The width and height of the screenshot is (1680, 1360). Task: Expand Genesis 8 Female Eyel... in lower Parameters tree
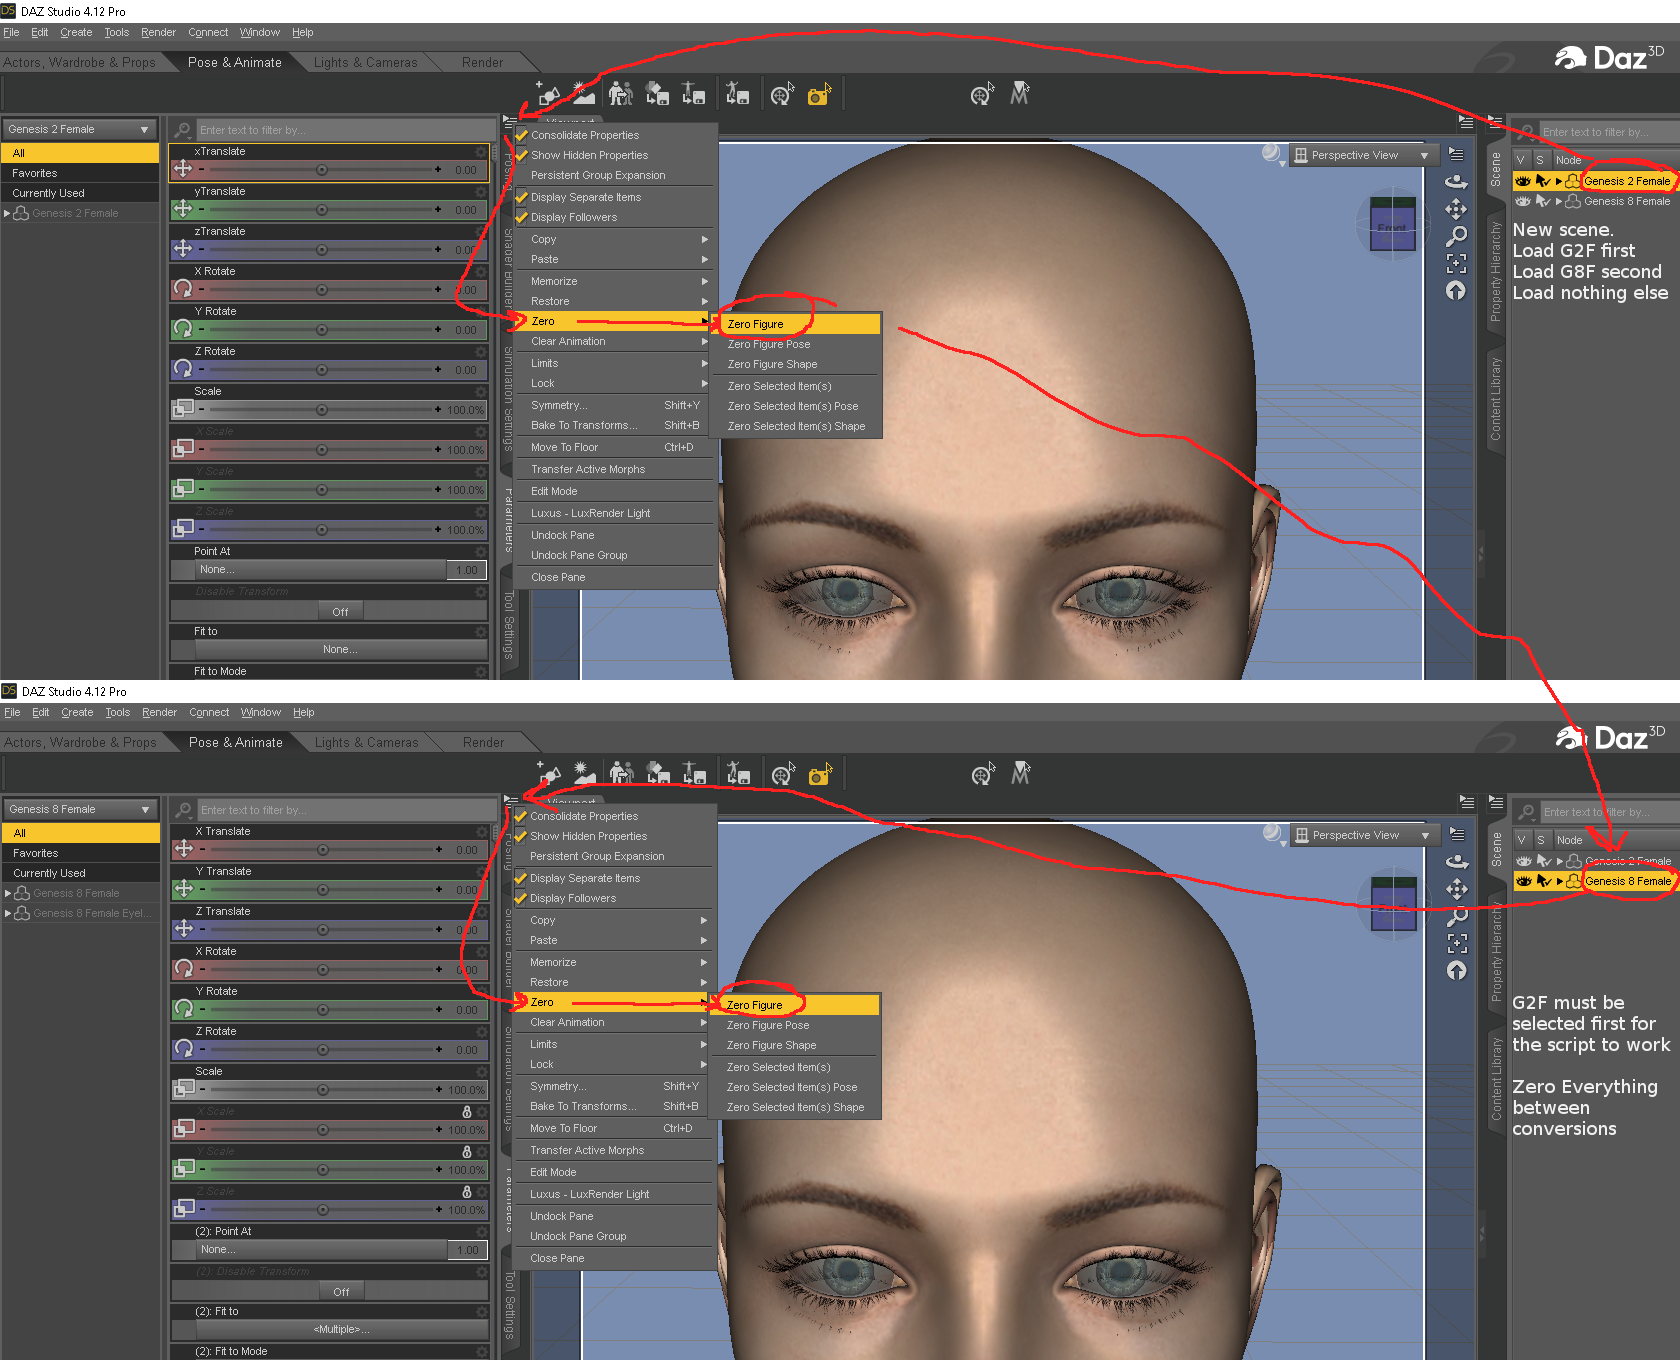9,913
